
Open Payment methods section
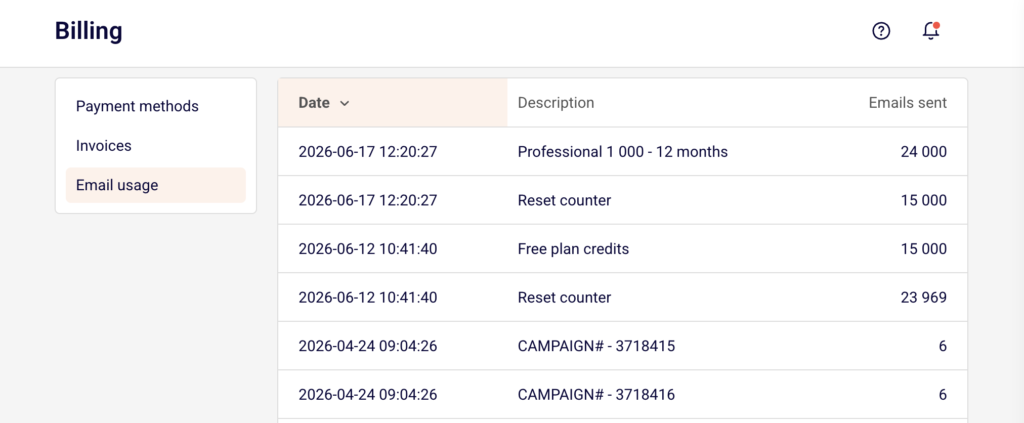tap(137, 106)
